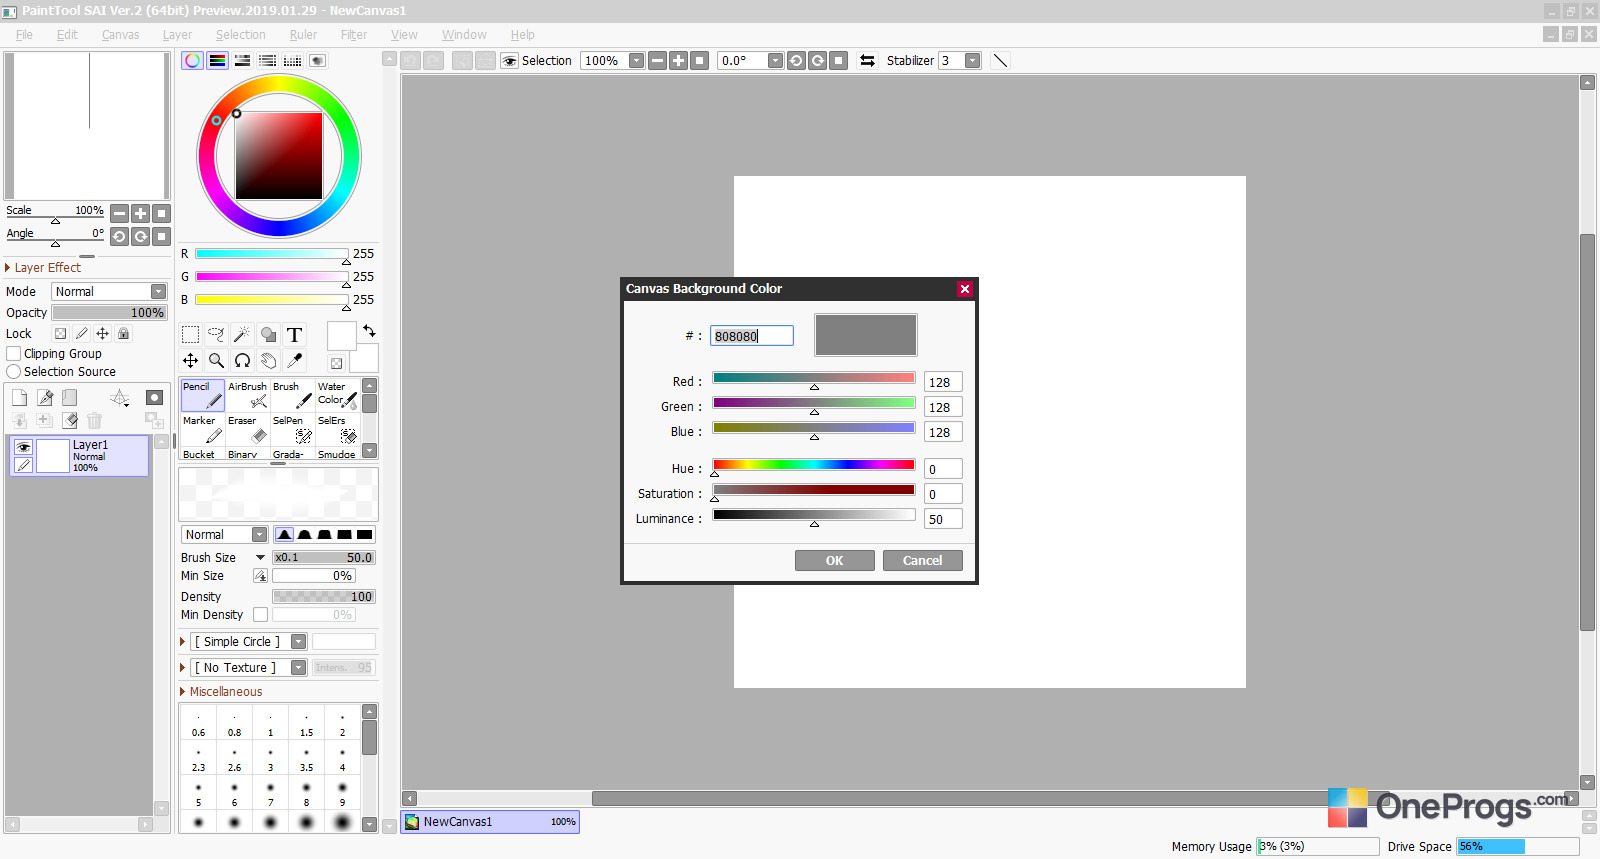Expand the Layer Effect section
Screen dimensions: 1600x859
click(x=42, y=268)
